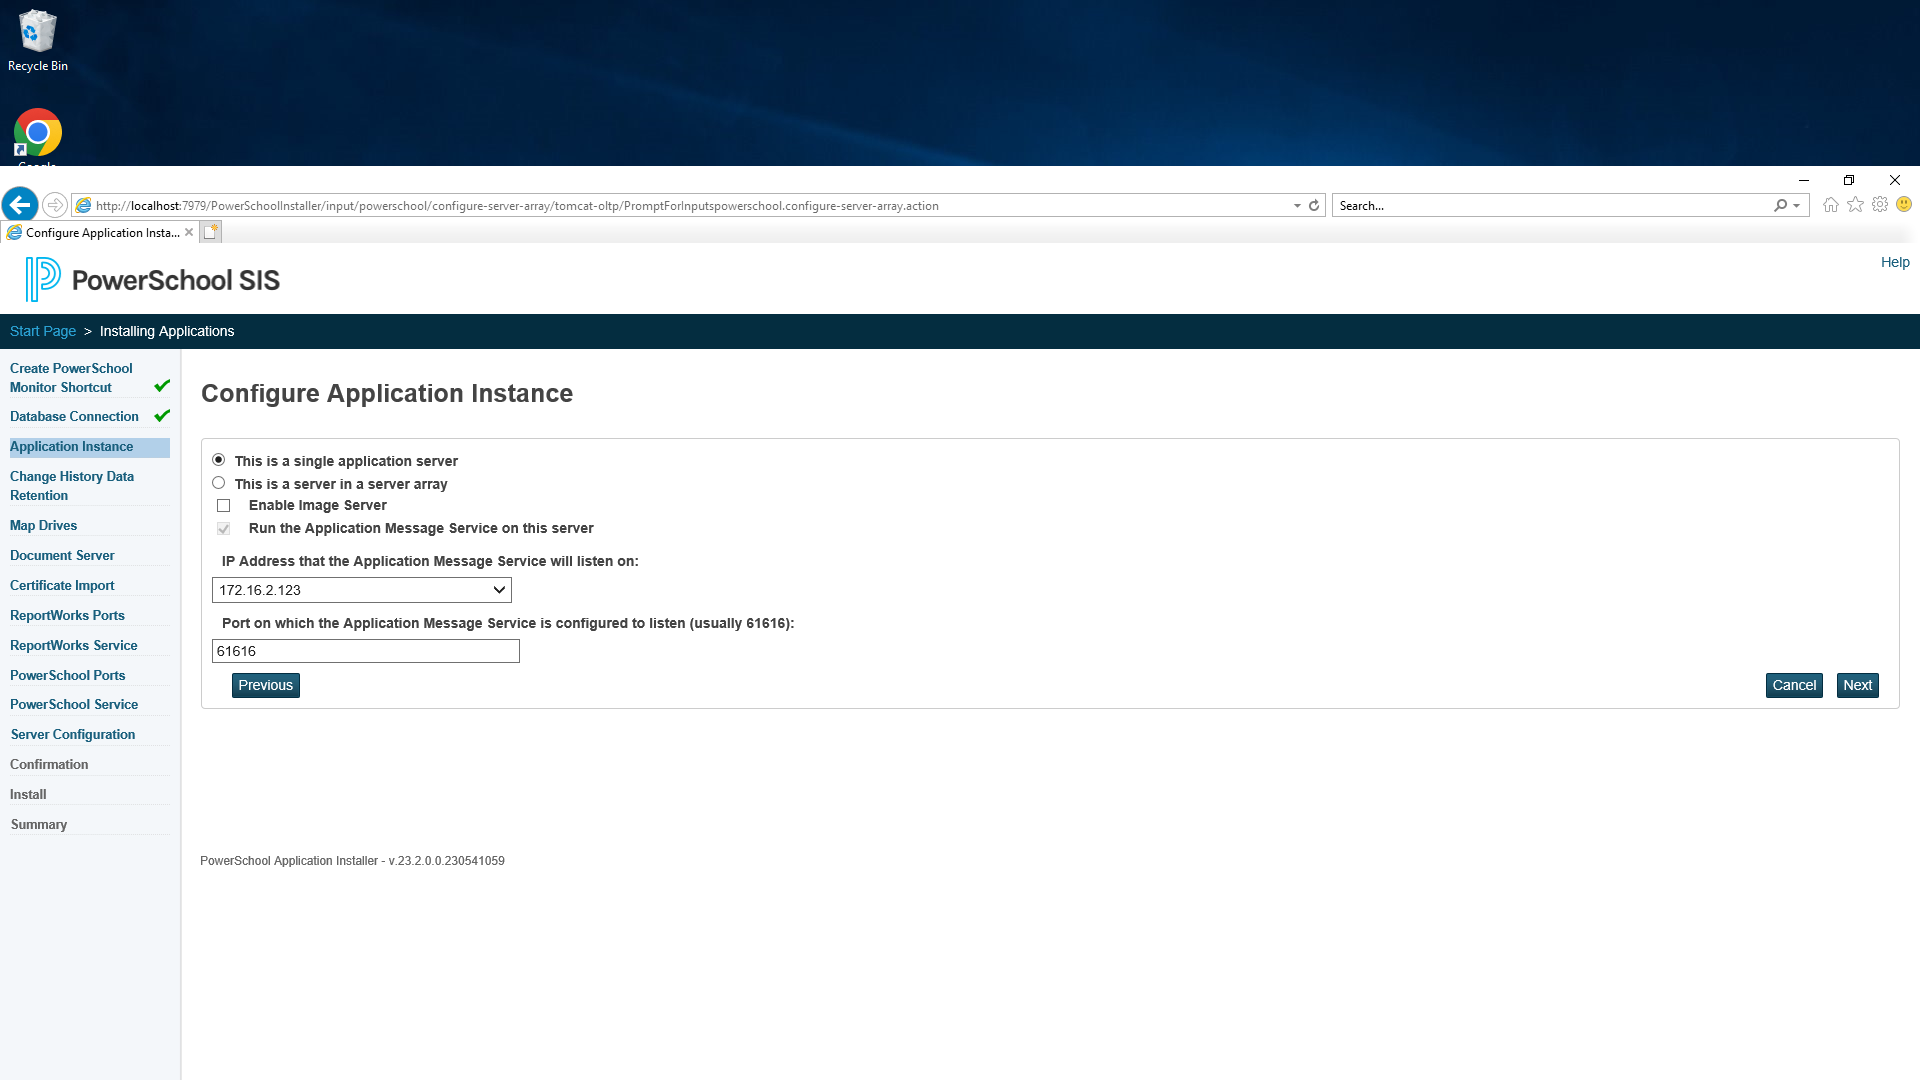The width and height of the screenshot is (1920, 1080).
Task: Restore down the browser window
Action: 1849,180
